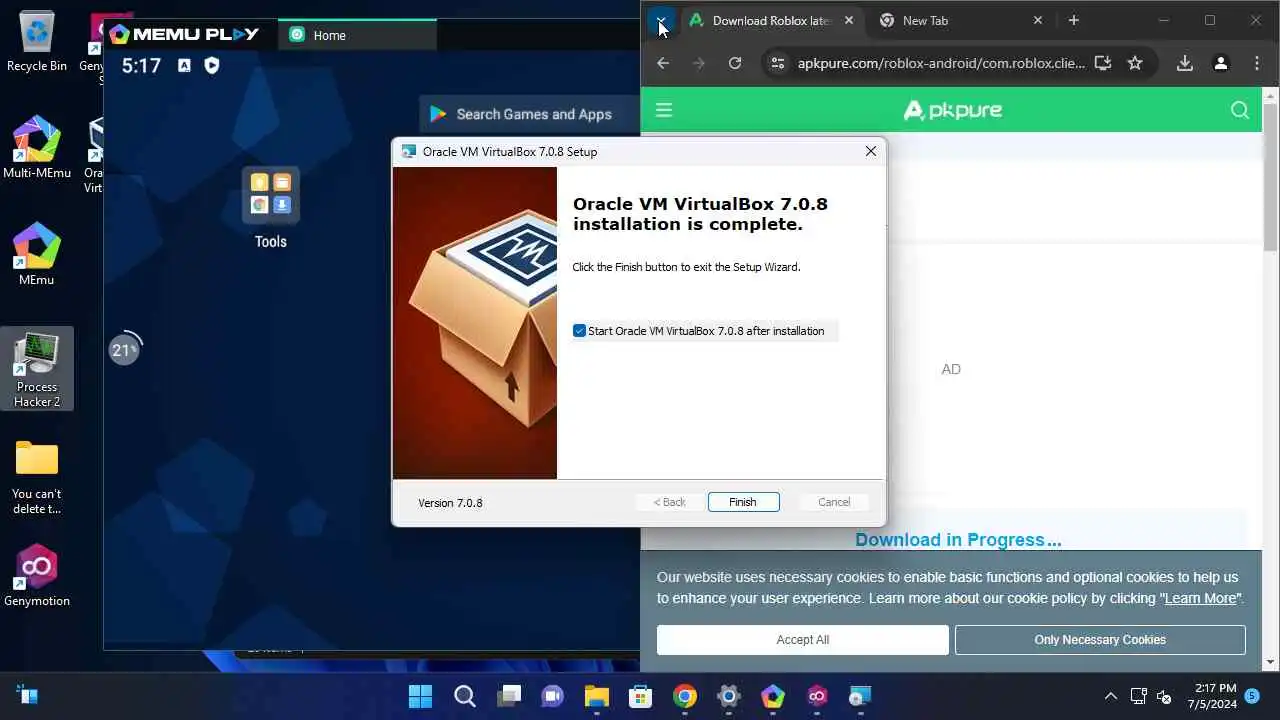
Task: Reload the APKPure page
Action: tap(735, 63)
